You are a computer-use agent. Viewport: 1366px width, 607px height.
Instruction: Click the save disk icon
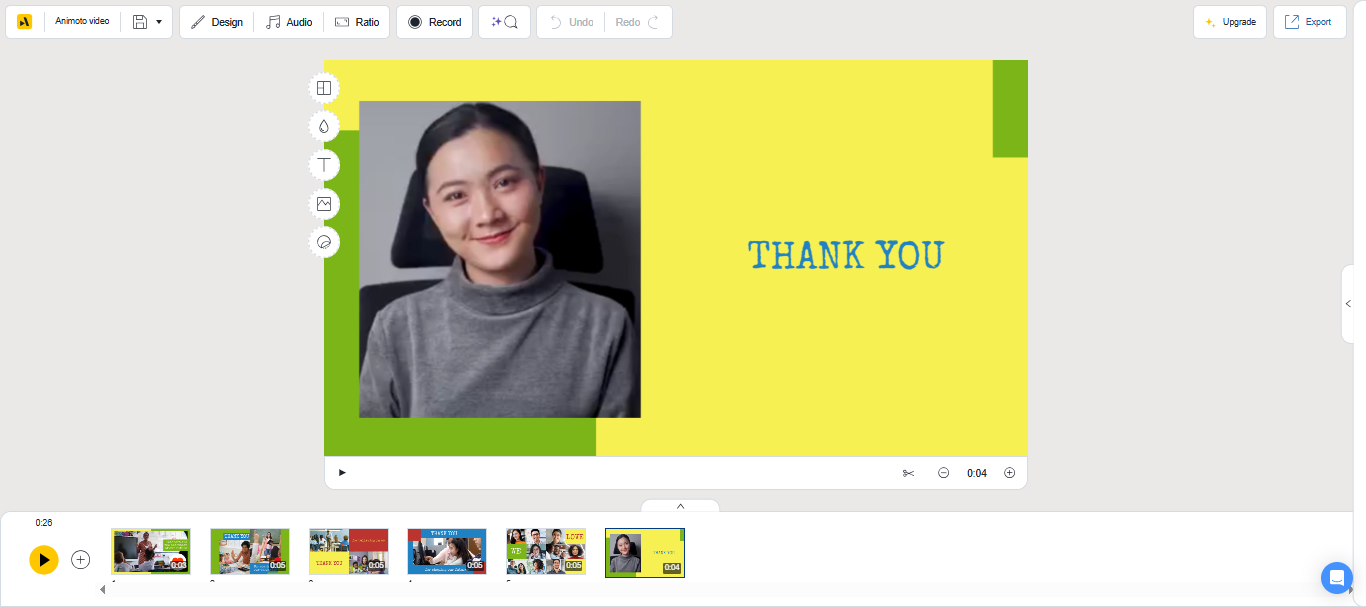(140, 22)
